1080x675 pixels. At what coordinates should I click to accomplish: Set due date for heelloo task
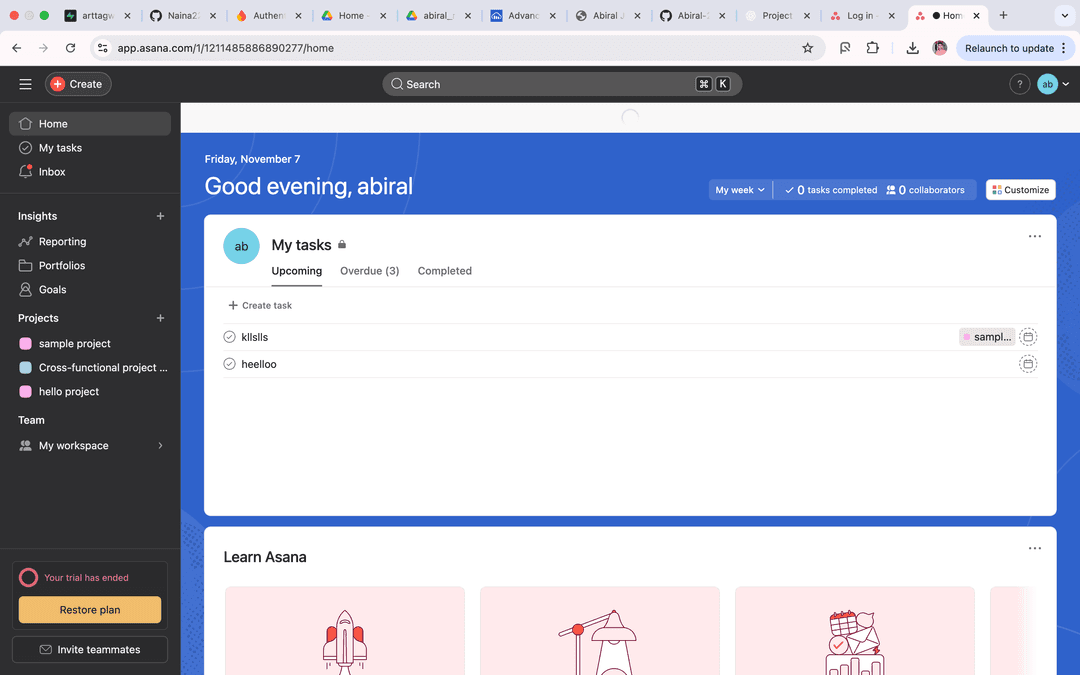(x=1028, y=364)
